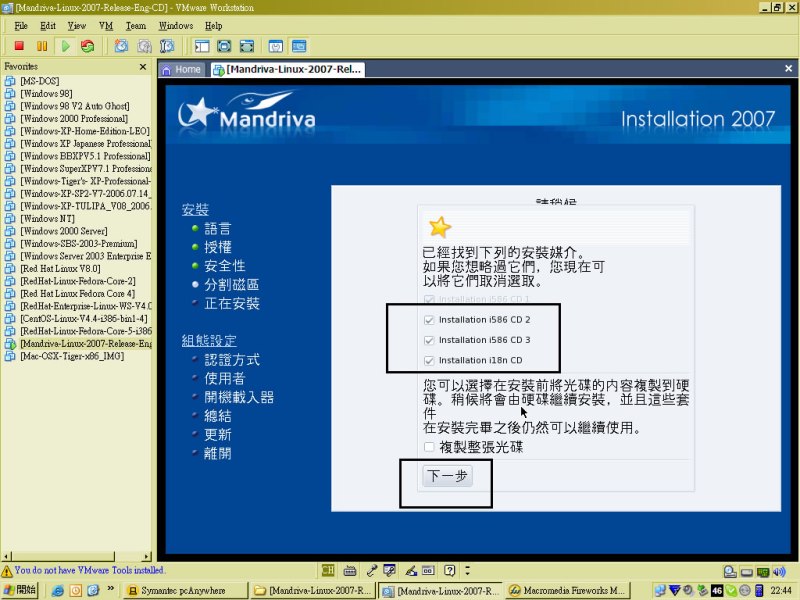The width and height of the screenshot is (800, 600).
Task: Select [Red Hat Linux V8.0] favorite
Action: tap(61, 268)
